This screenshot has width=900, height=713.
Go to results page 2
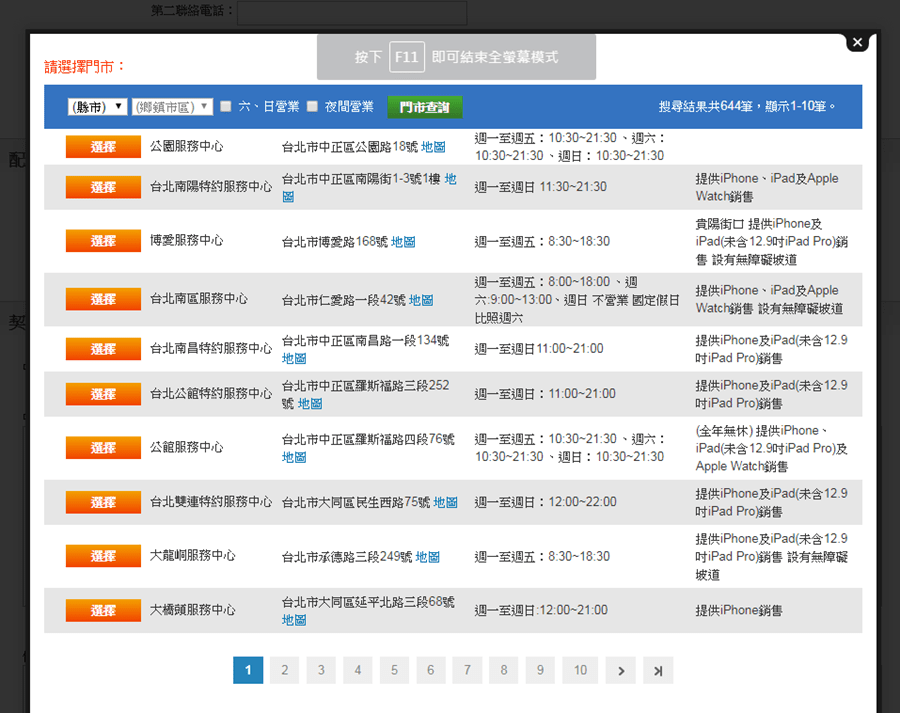(285, 670)
